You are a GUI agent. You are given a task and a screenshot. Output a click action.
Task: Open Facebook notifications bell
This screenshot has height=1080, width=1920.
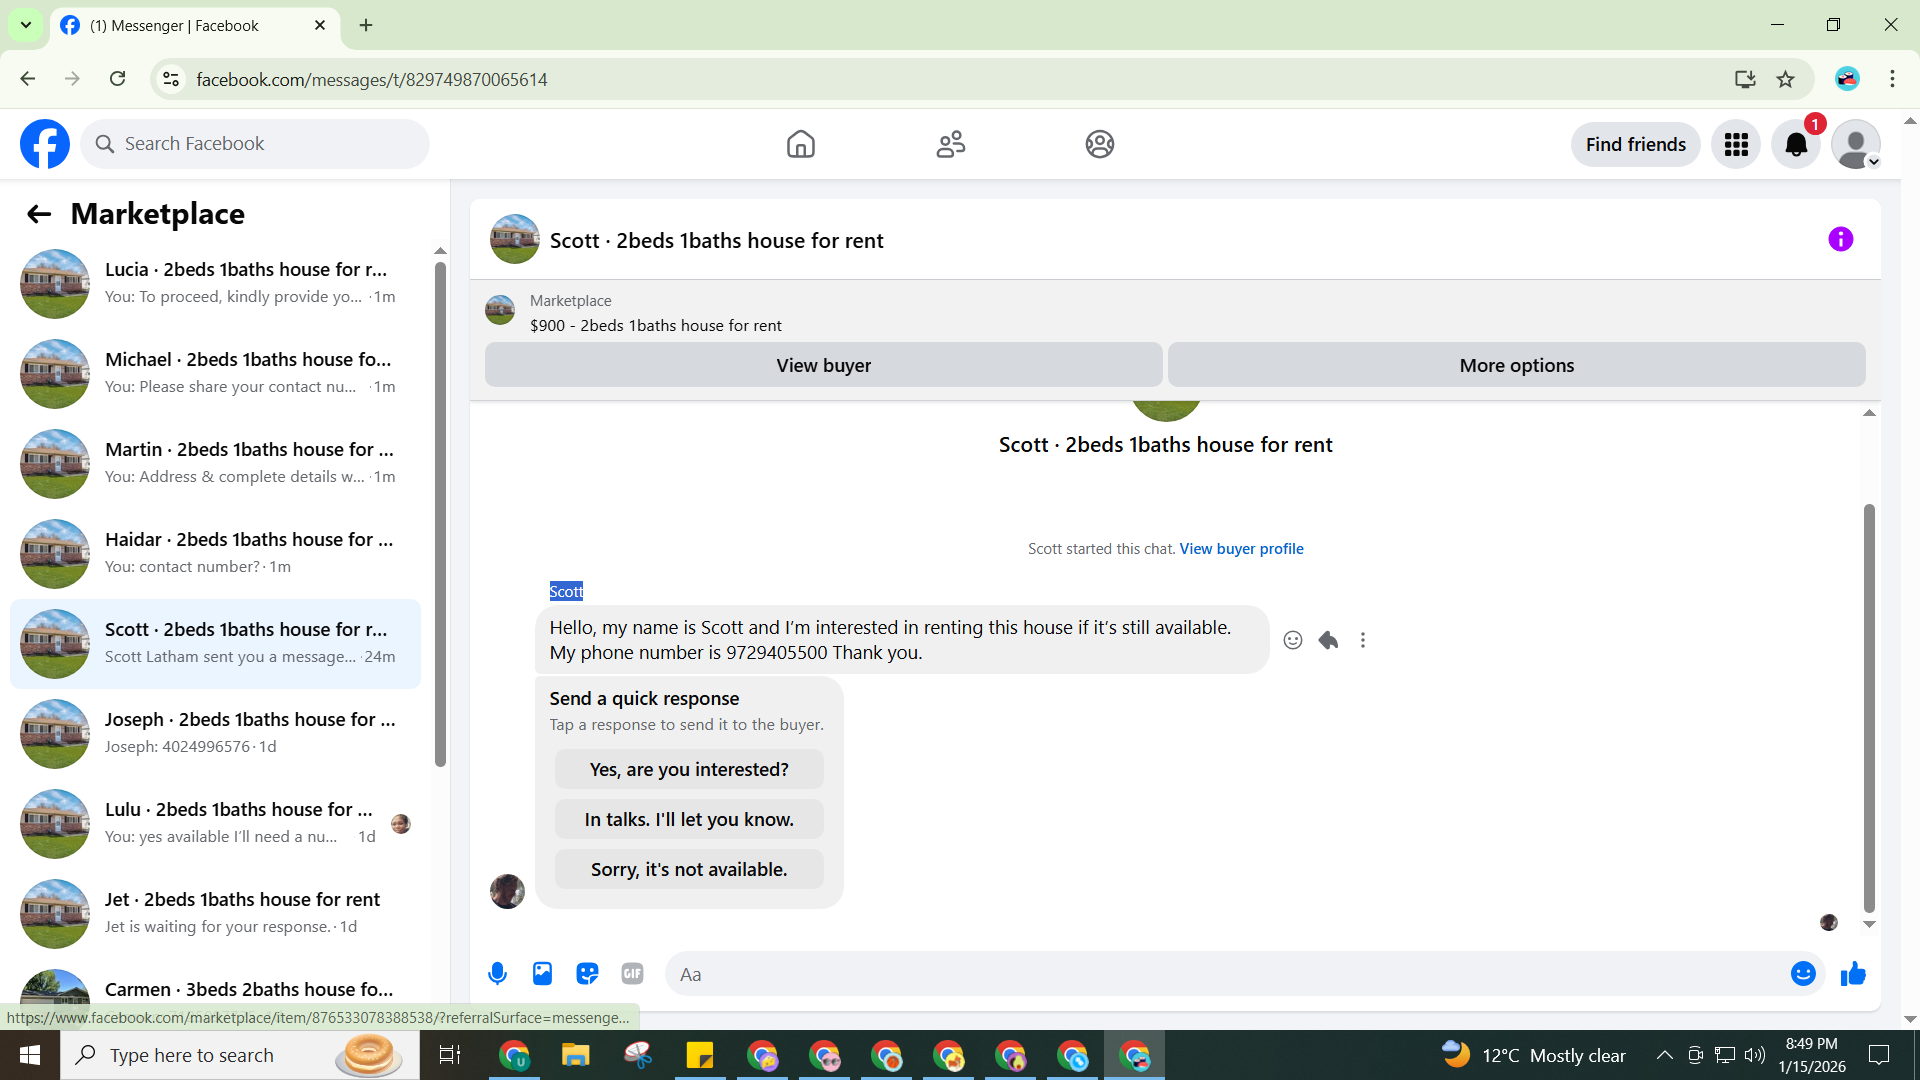[x=1796, y=145]
